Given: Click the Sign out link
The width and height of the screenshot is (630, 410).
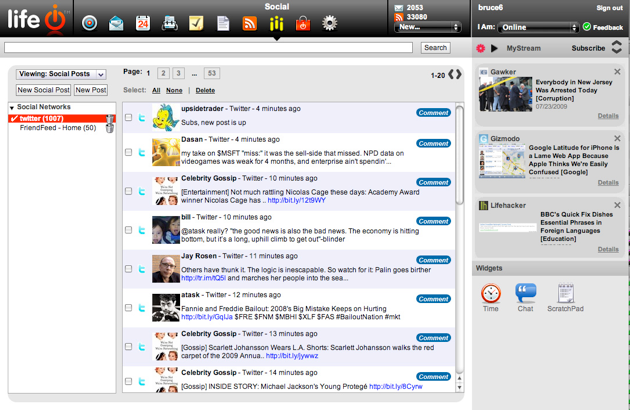Looking at the screenshot, I should [609, 8].
